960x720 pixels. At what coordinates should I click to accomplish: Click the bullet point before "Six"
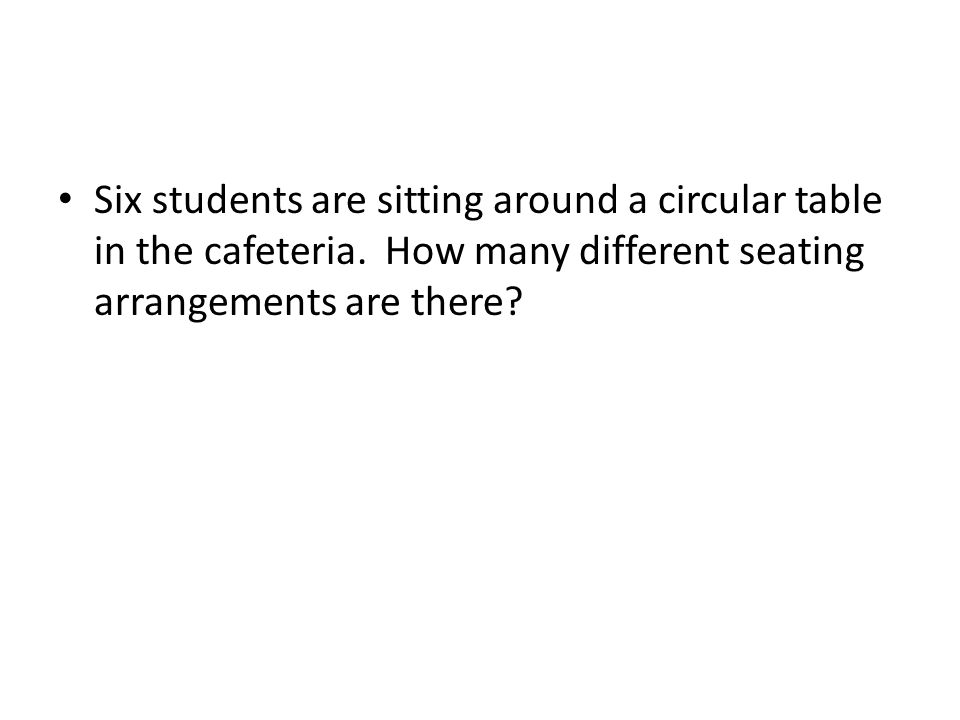(65, 199)
